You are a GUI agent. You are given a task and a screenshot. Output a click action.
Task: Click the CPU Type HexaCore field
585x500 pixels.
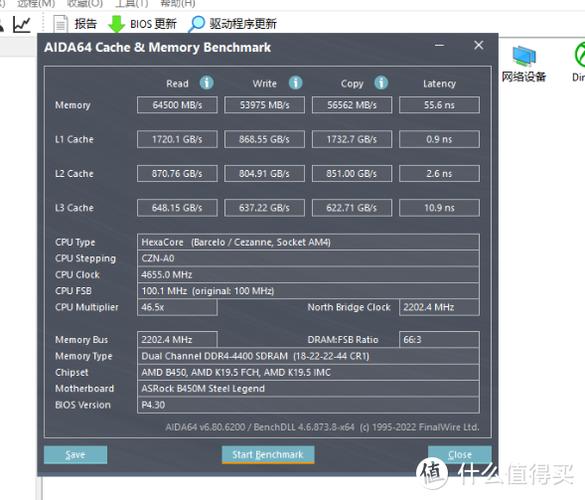tap(308, 242)
